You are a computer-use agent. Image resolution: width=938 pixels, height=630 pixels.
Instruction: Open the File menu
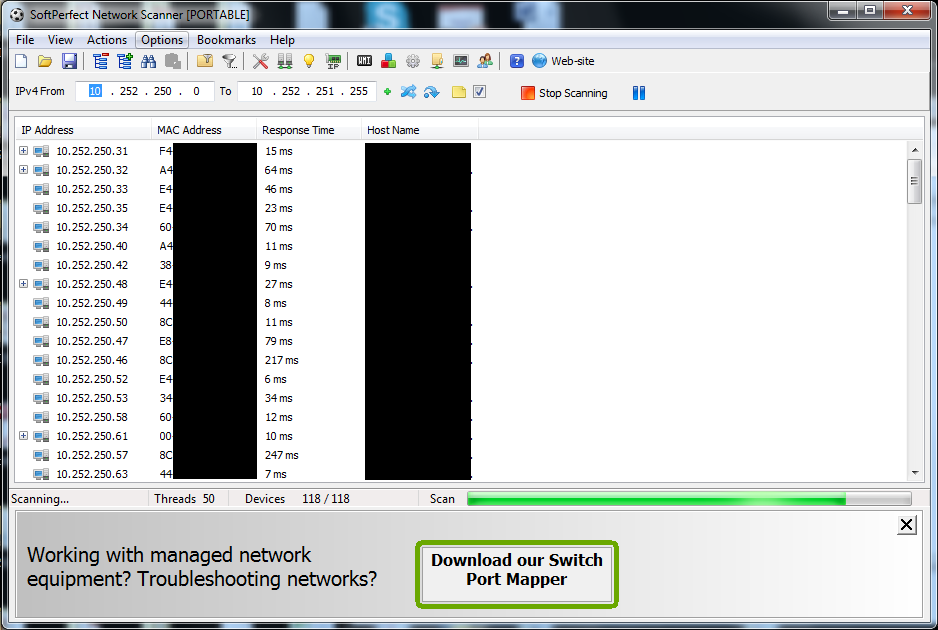25,40
